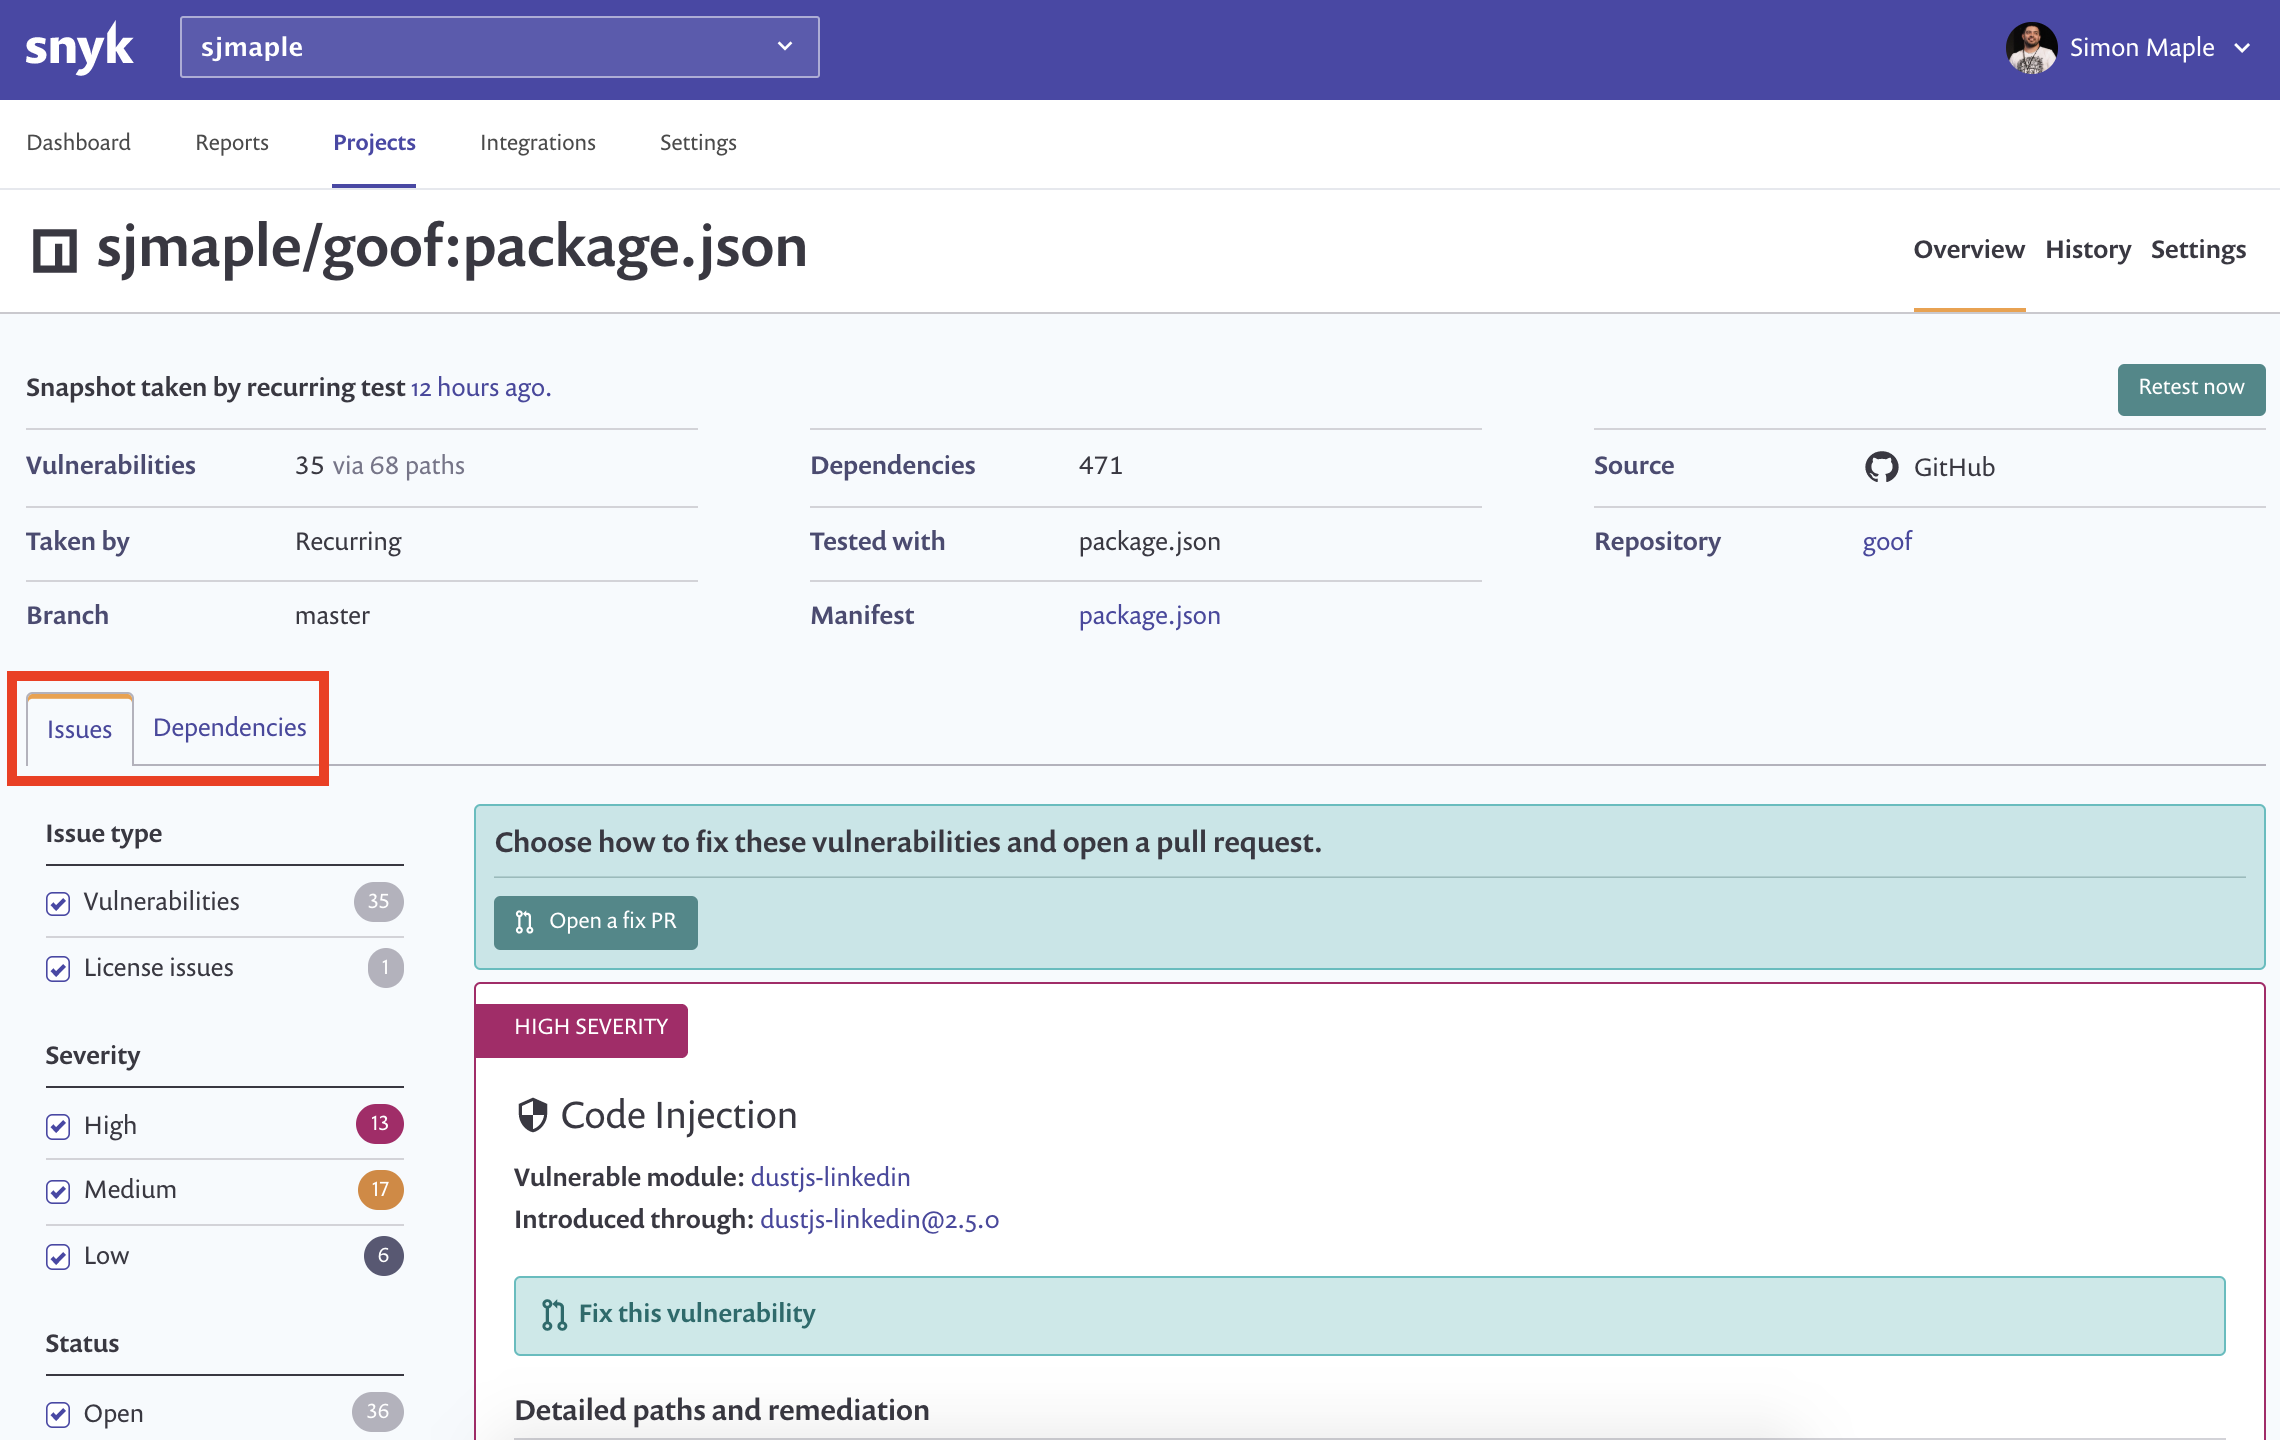Click the Snyk logo

[79, 47]
